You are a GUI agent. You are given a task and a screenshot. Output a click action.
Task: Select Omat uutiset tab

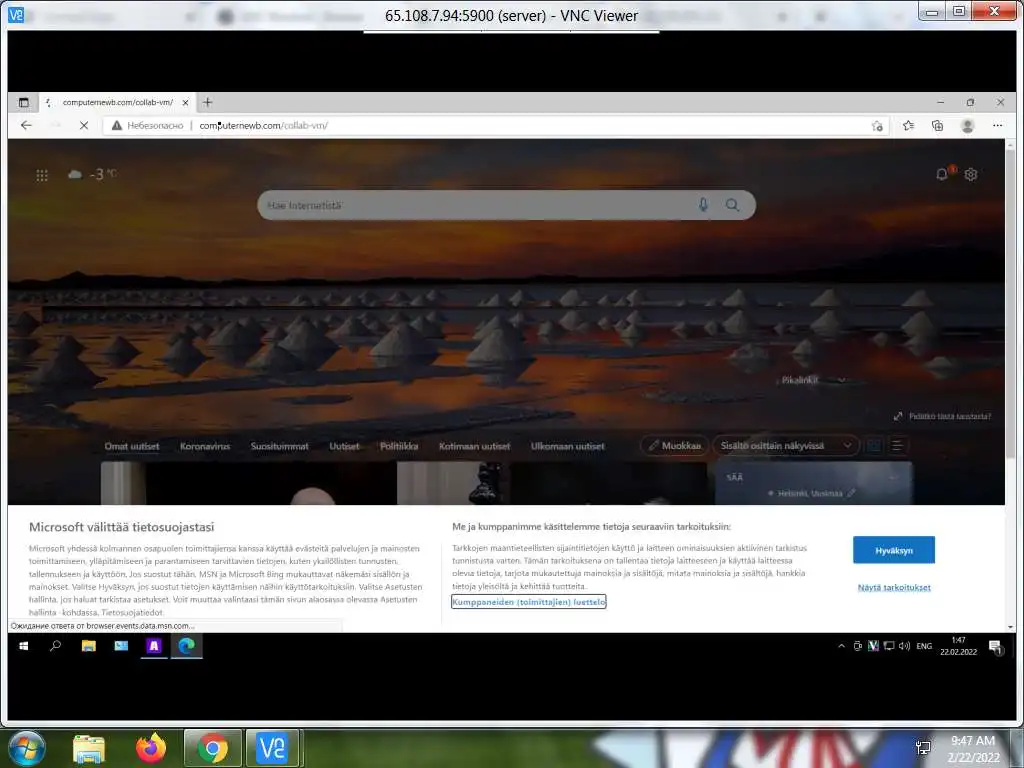(132, 446)
